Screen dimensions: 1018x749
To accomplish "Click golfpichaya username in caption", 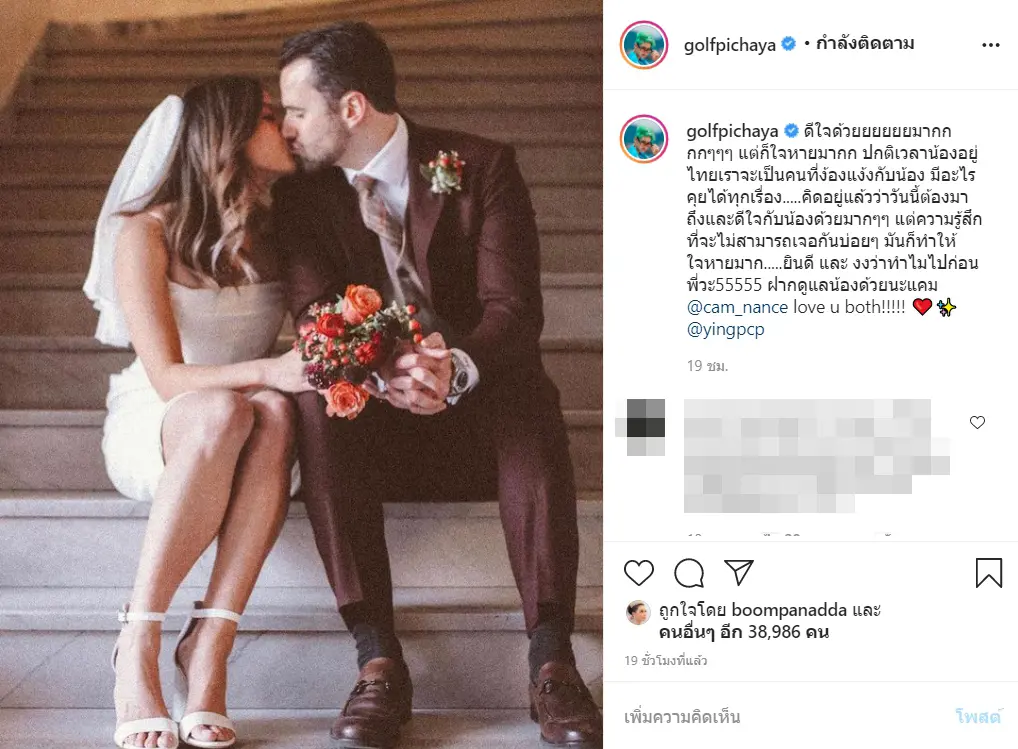I will (732, 131).
